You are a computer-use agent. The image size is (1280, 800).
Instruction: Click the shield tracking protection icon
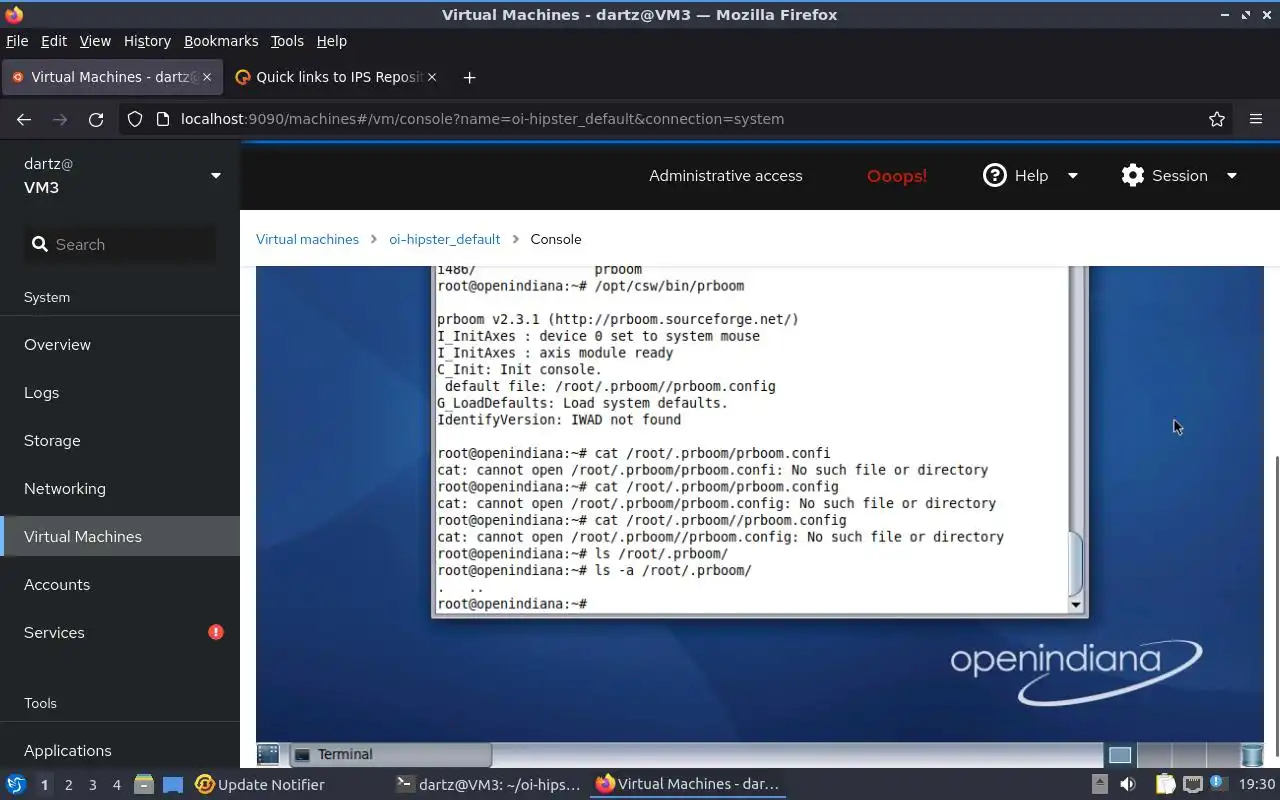click(x=135, y=119)
